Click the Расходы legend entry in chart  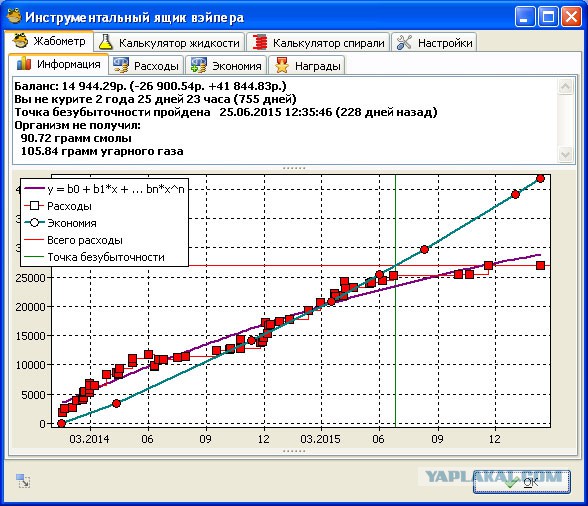(x=58, y=206)
